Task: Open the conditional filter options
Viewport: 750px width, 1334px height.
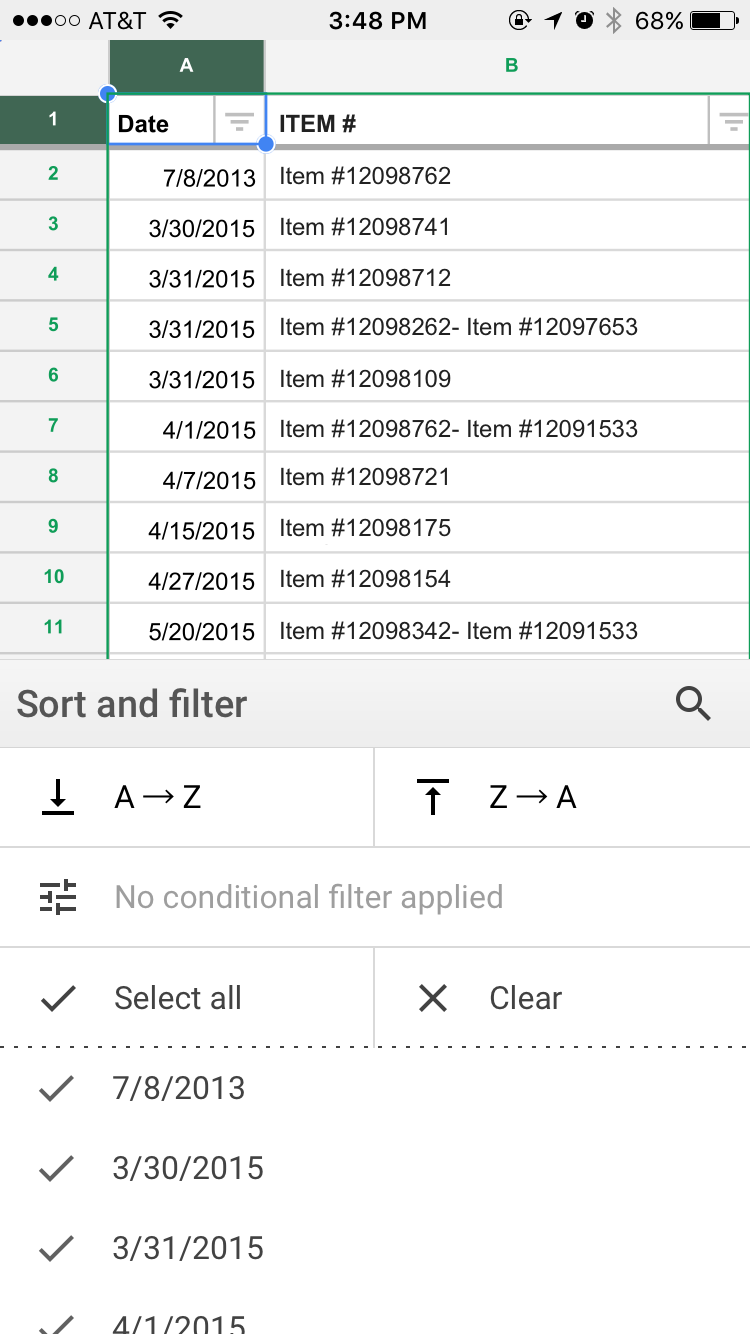Action: click(58, 897)
